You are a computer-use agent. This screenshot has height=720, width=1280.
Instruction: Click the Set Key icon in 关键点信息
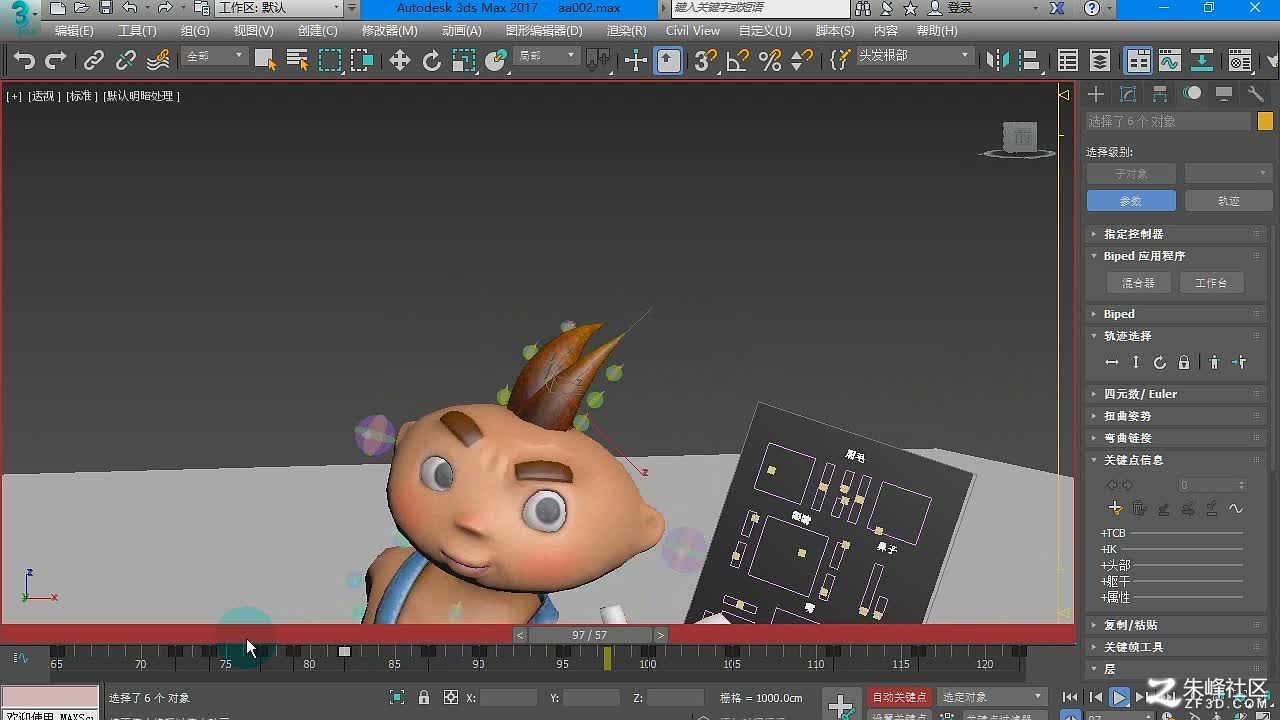(1116, 509)
